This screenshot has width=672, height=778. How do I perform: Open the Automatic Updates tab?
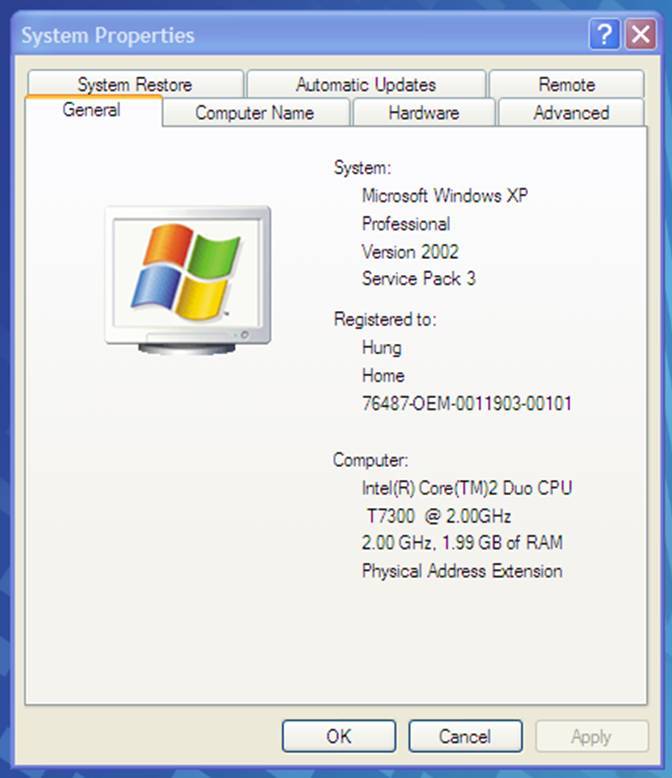[x=366, y=85]
